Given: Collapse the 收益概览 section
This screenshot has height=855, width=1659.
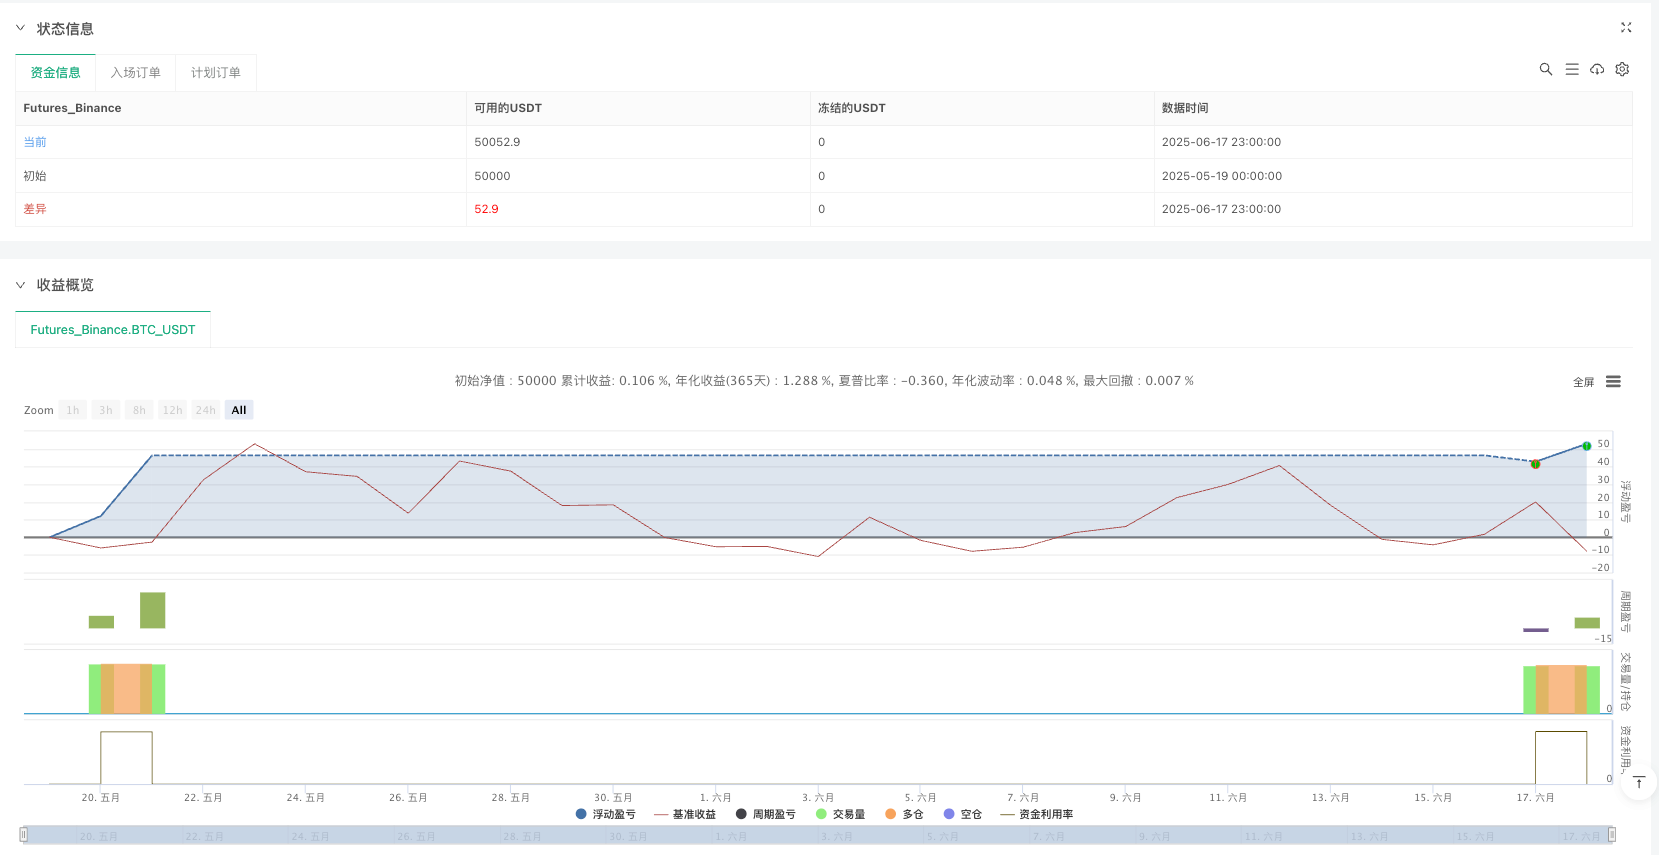Looking at the screenshot, I should [20, 285].
